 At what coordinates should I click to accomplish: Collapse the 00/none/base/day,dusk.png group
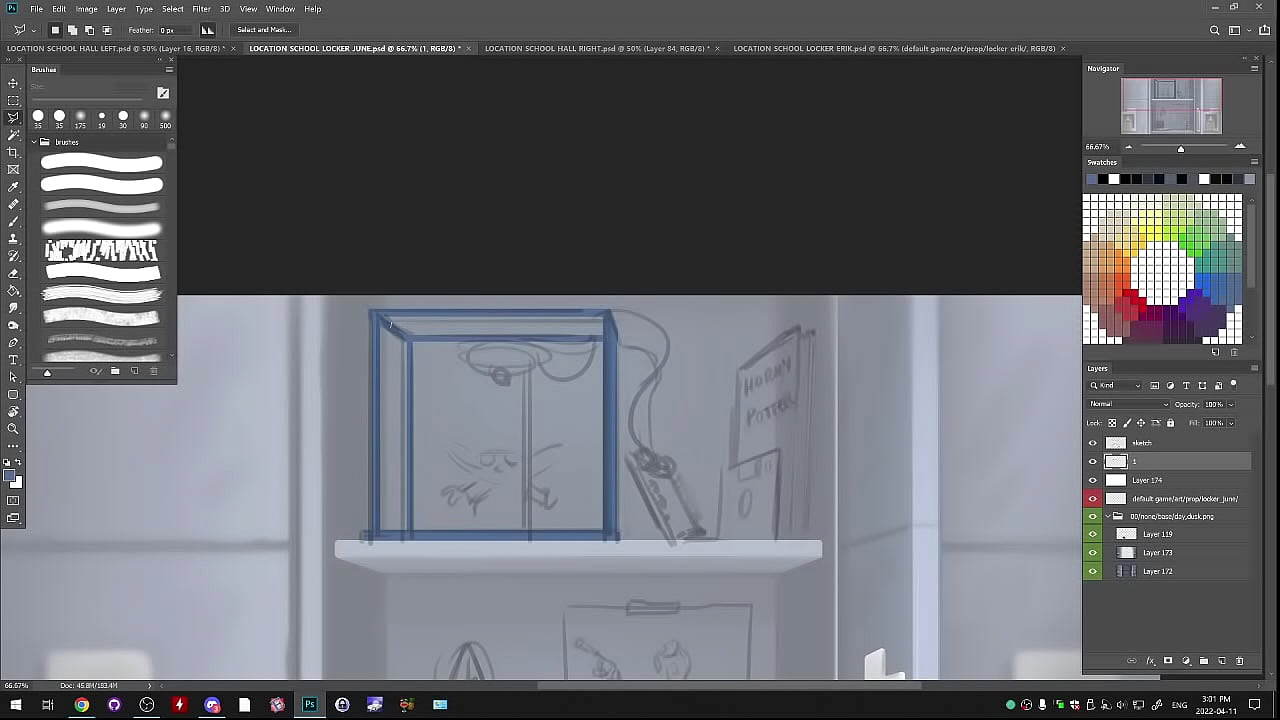coord(1107,516)
